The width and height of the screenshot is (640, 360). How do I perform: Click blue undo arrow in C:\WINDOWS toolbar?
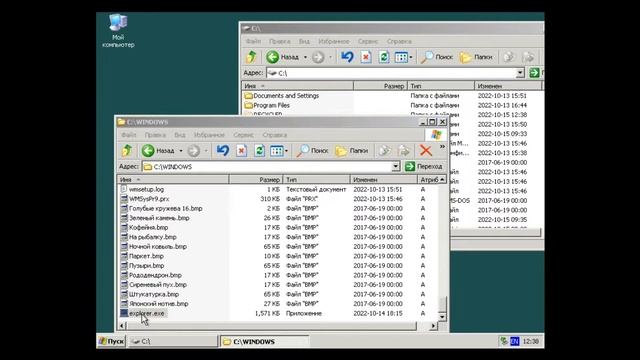tap(223, 151)
